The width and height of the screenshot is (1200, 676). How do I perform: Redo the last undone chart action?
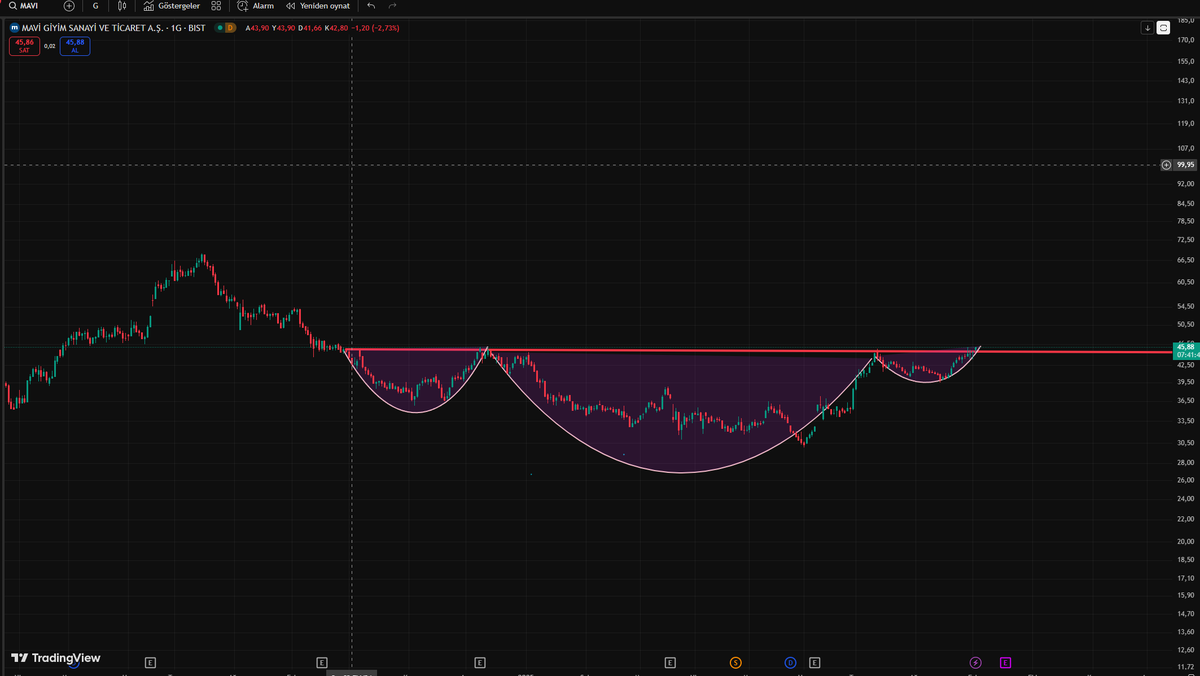point(393,6)
